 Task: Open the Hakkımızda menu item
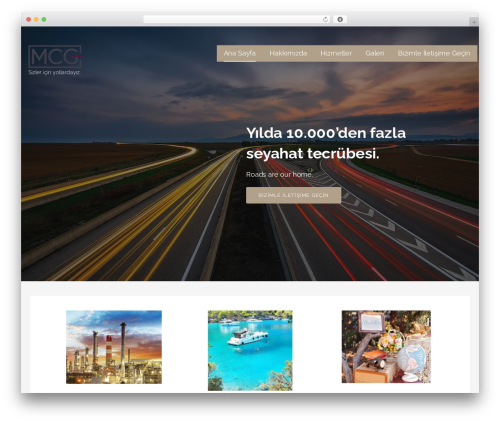[288, 53]
